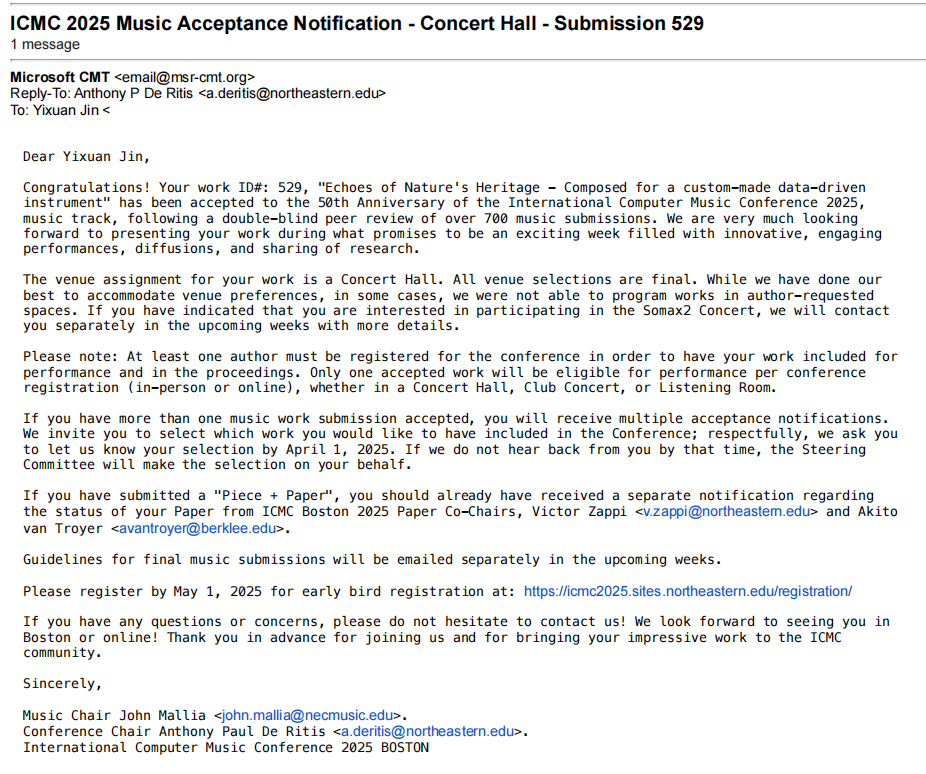Open John Mallia's necmusic.edu email link

click(x=308, y=716)
